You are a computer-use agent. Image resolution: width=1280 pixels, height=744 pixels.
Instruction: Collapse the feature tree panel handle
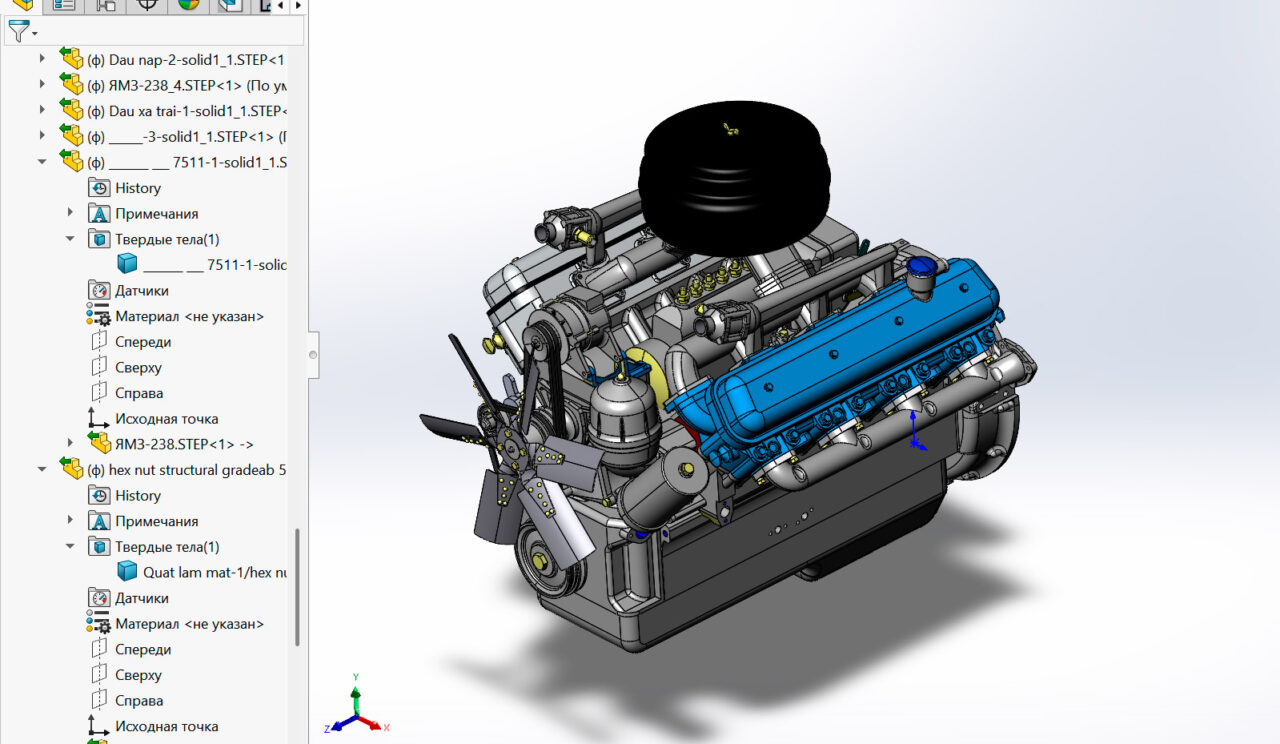point(313,354)
